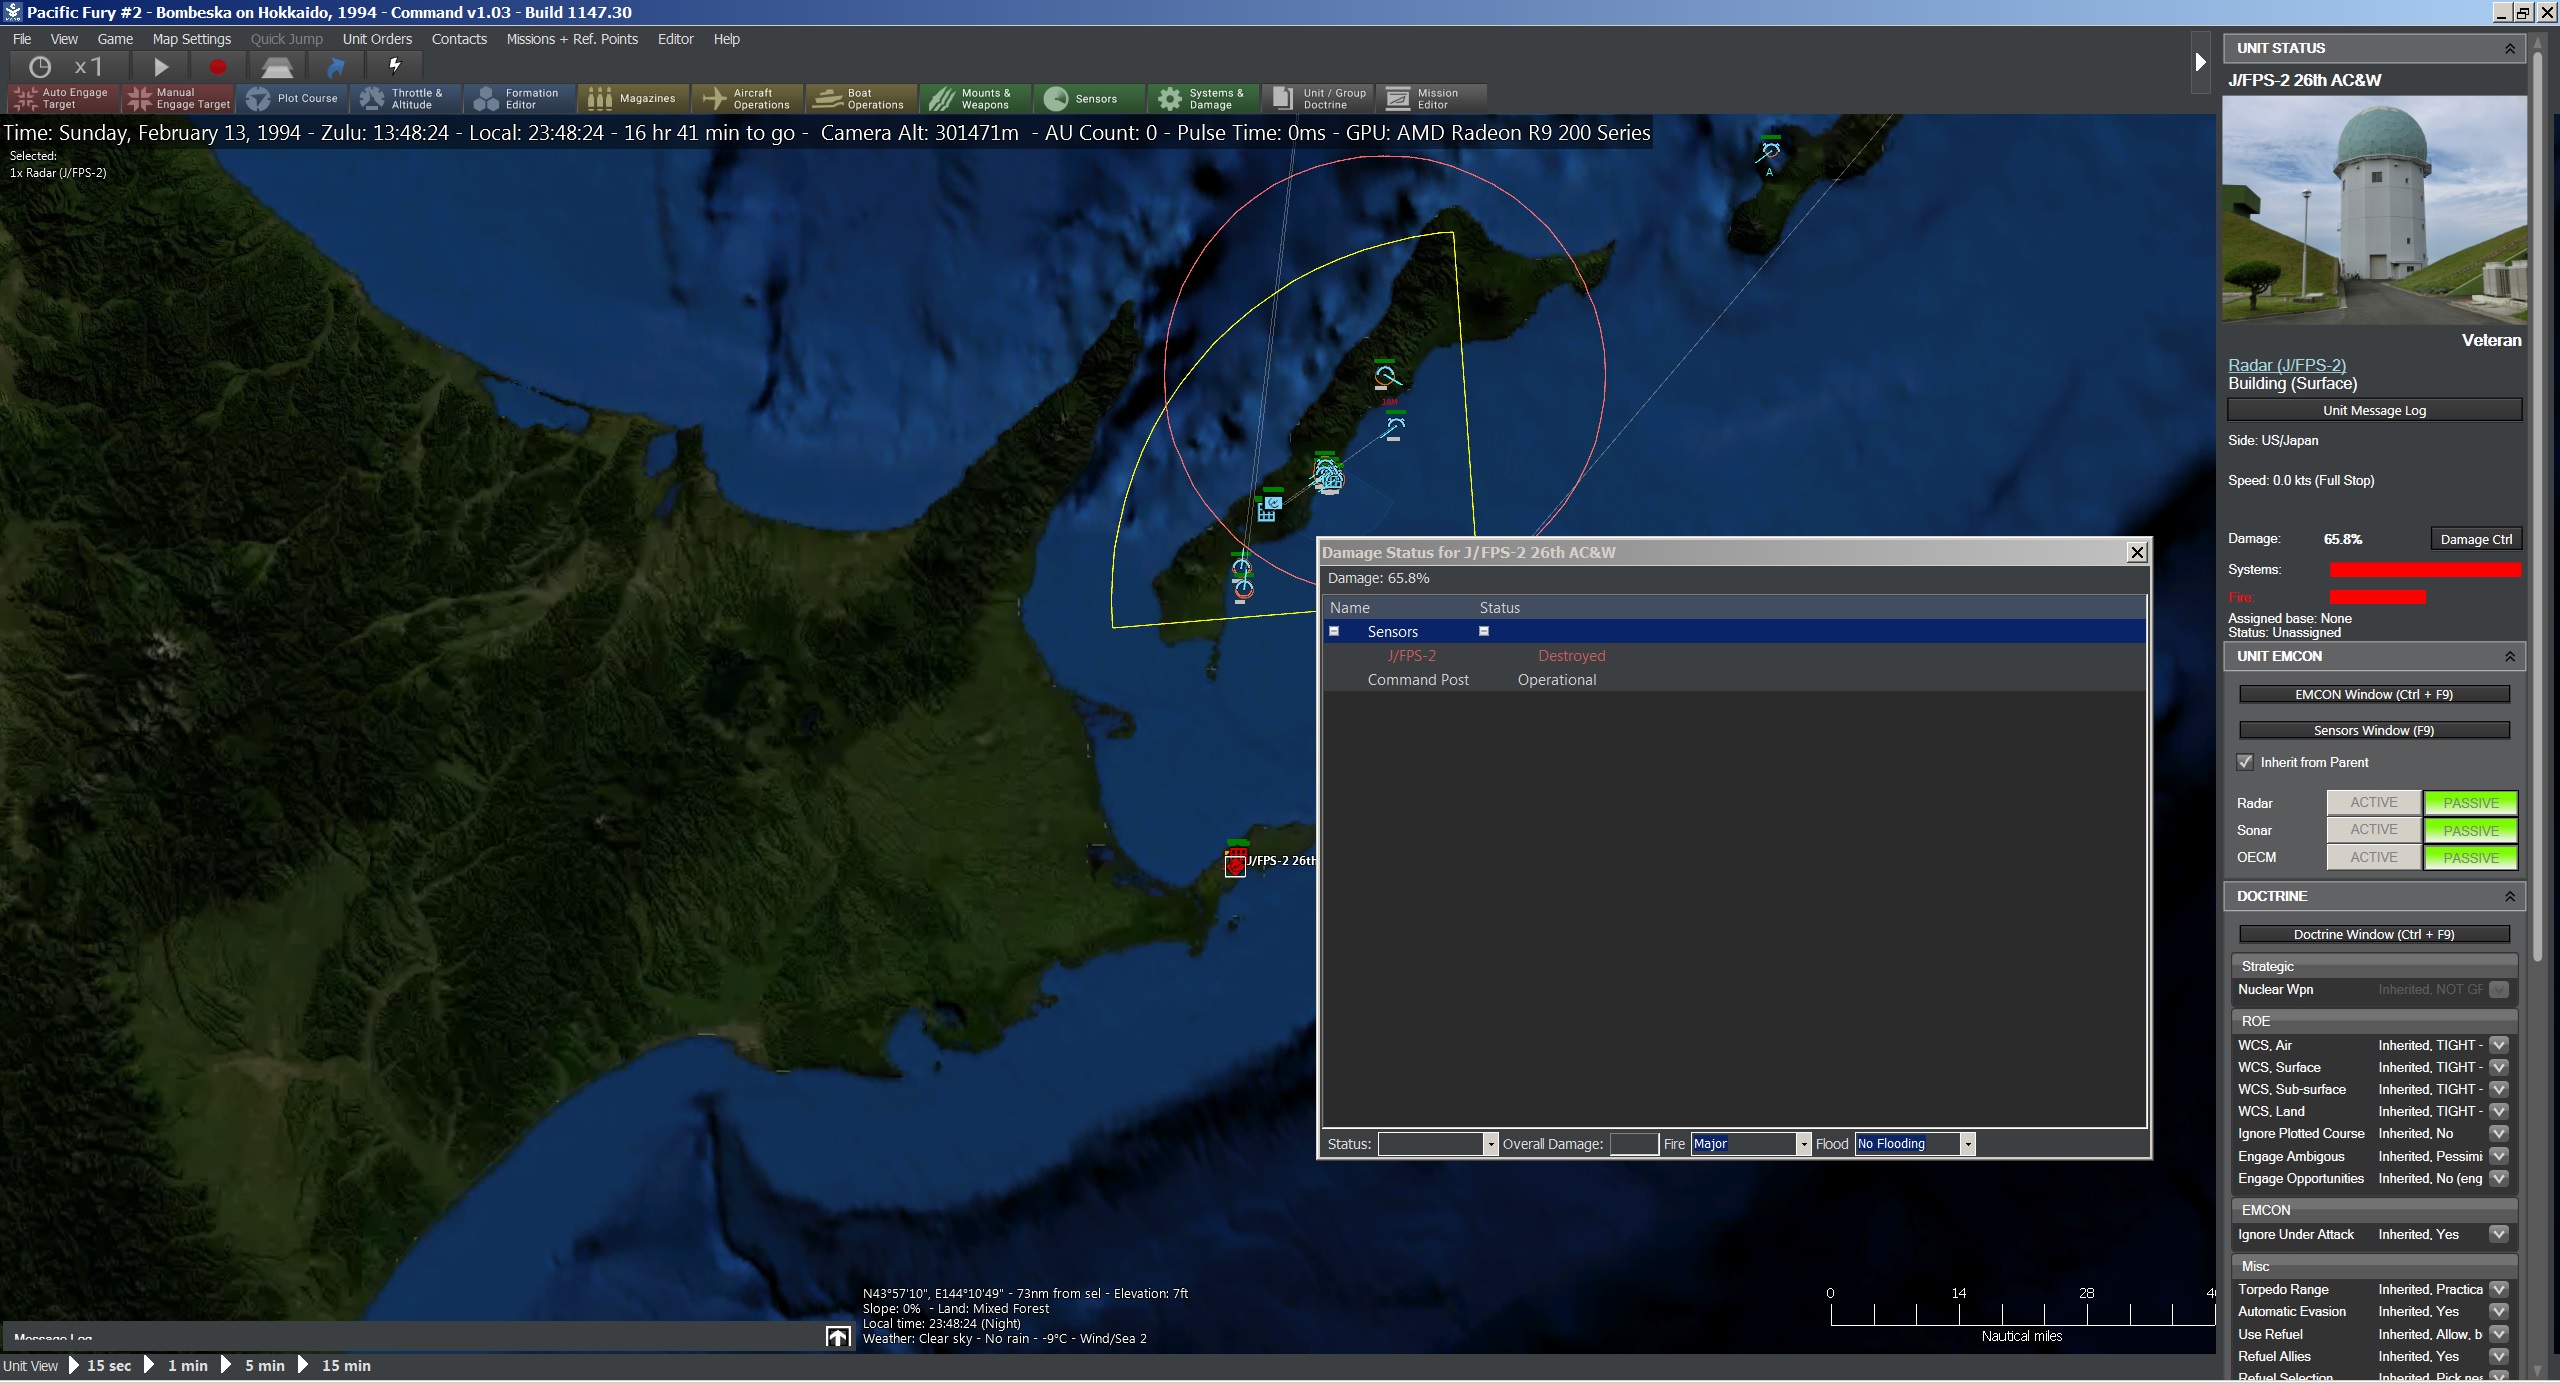Open the Formation Editor icon
The height and width of the screenshot is (1384, 2560).
pyautogui.click(x=487, y=98)
